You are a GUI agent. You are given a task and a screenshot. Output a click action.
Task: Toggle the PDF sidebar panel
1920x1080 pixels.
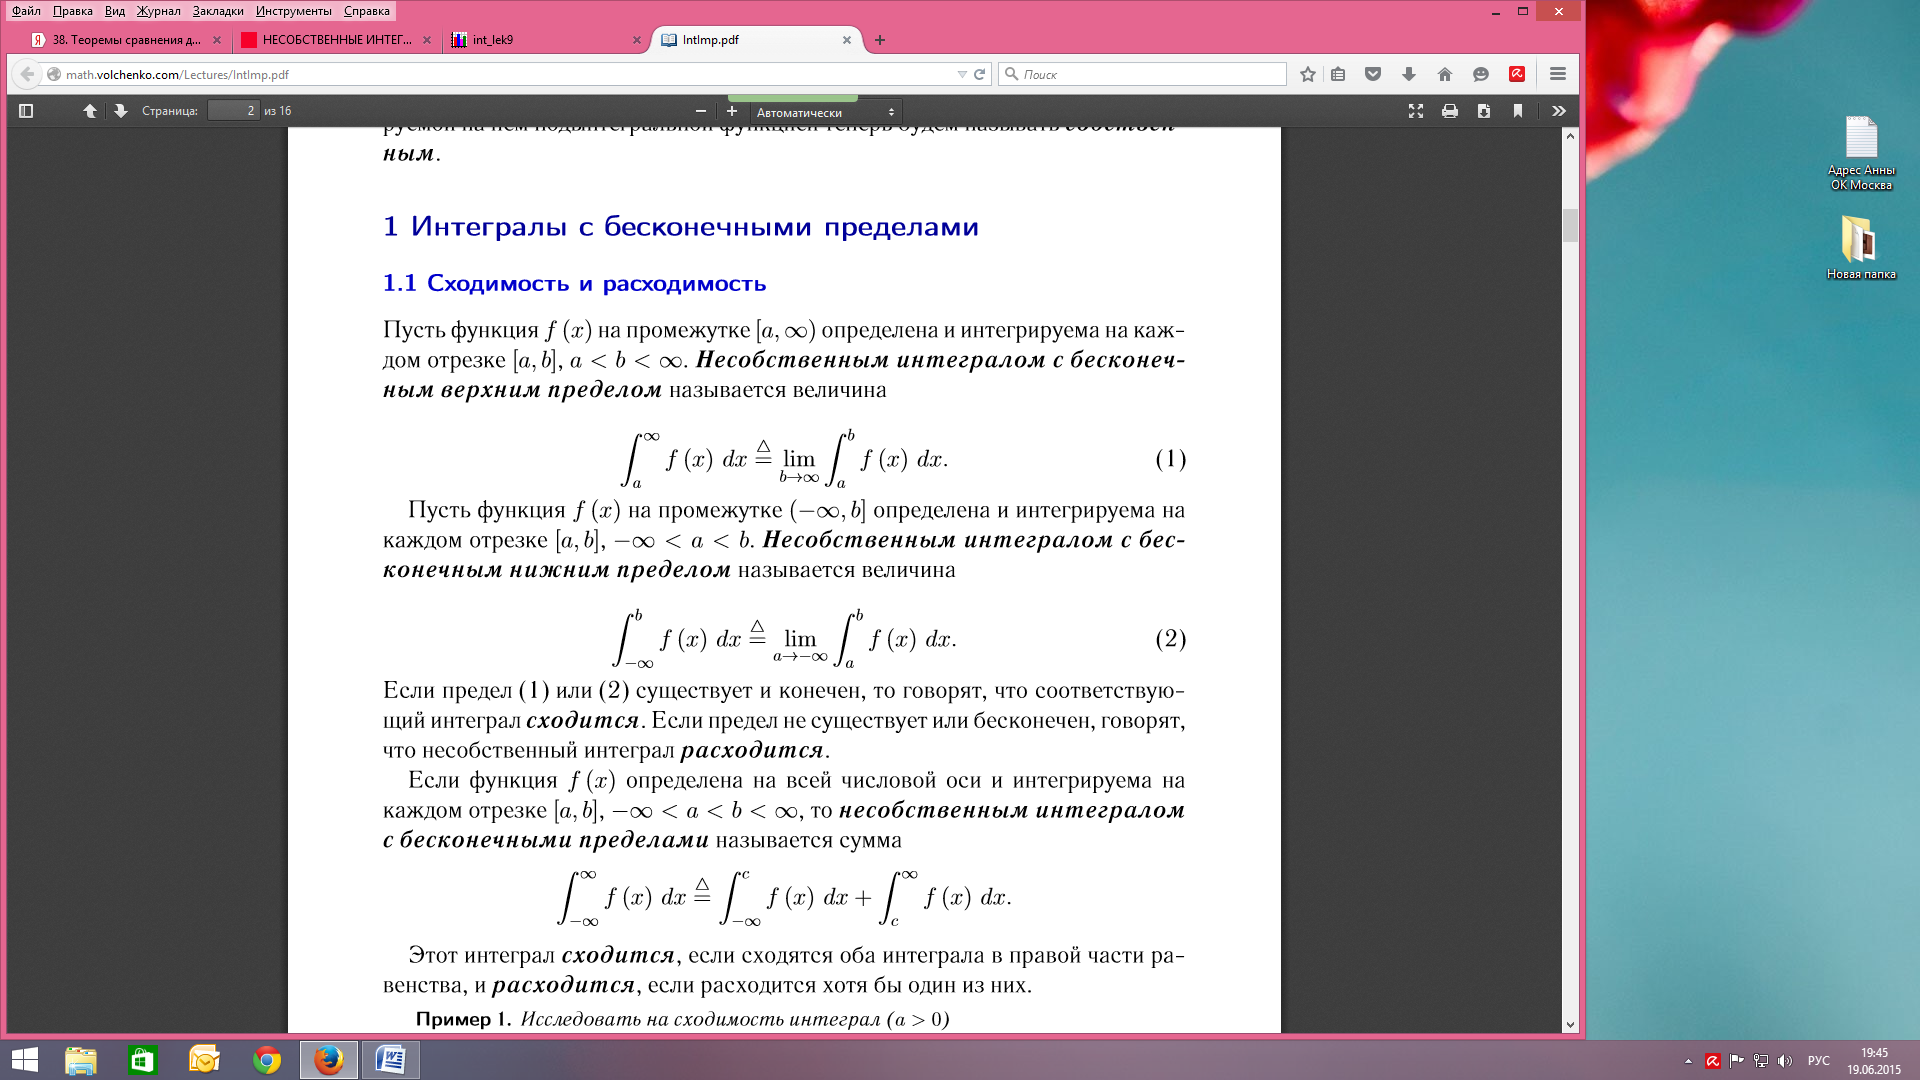pos(27,111)
